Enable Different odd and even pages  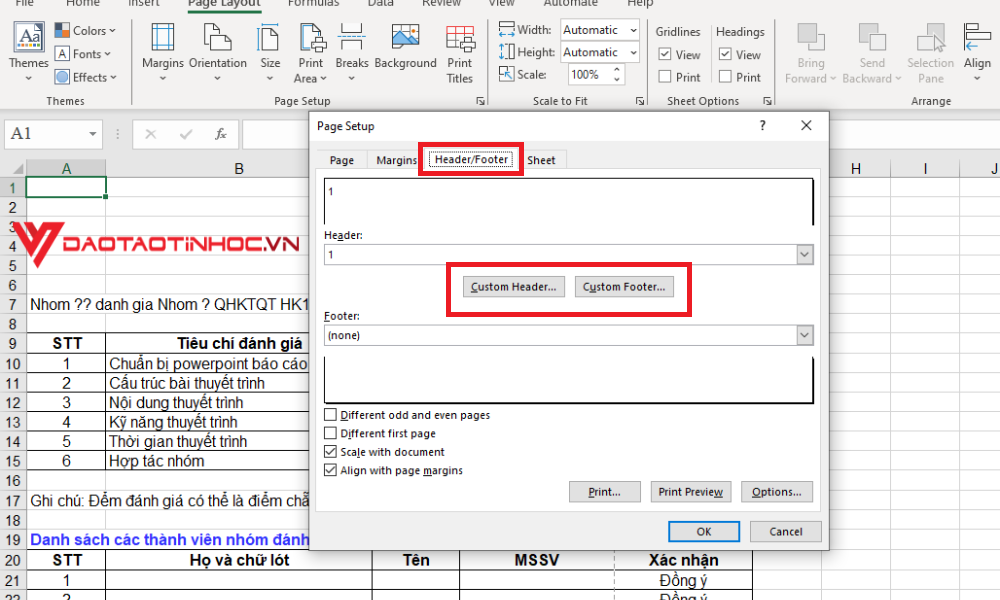330,414
